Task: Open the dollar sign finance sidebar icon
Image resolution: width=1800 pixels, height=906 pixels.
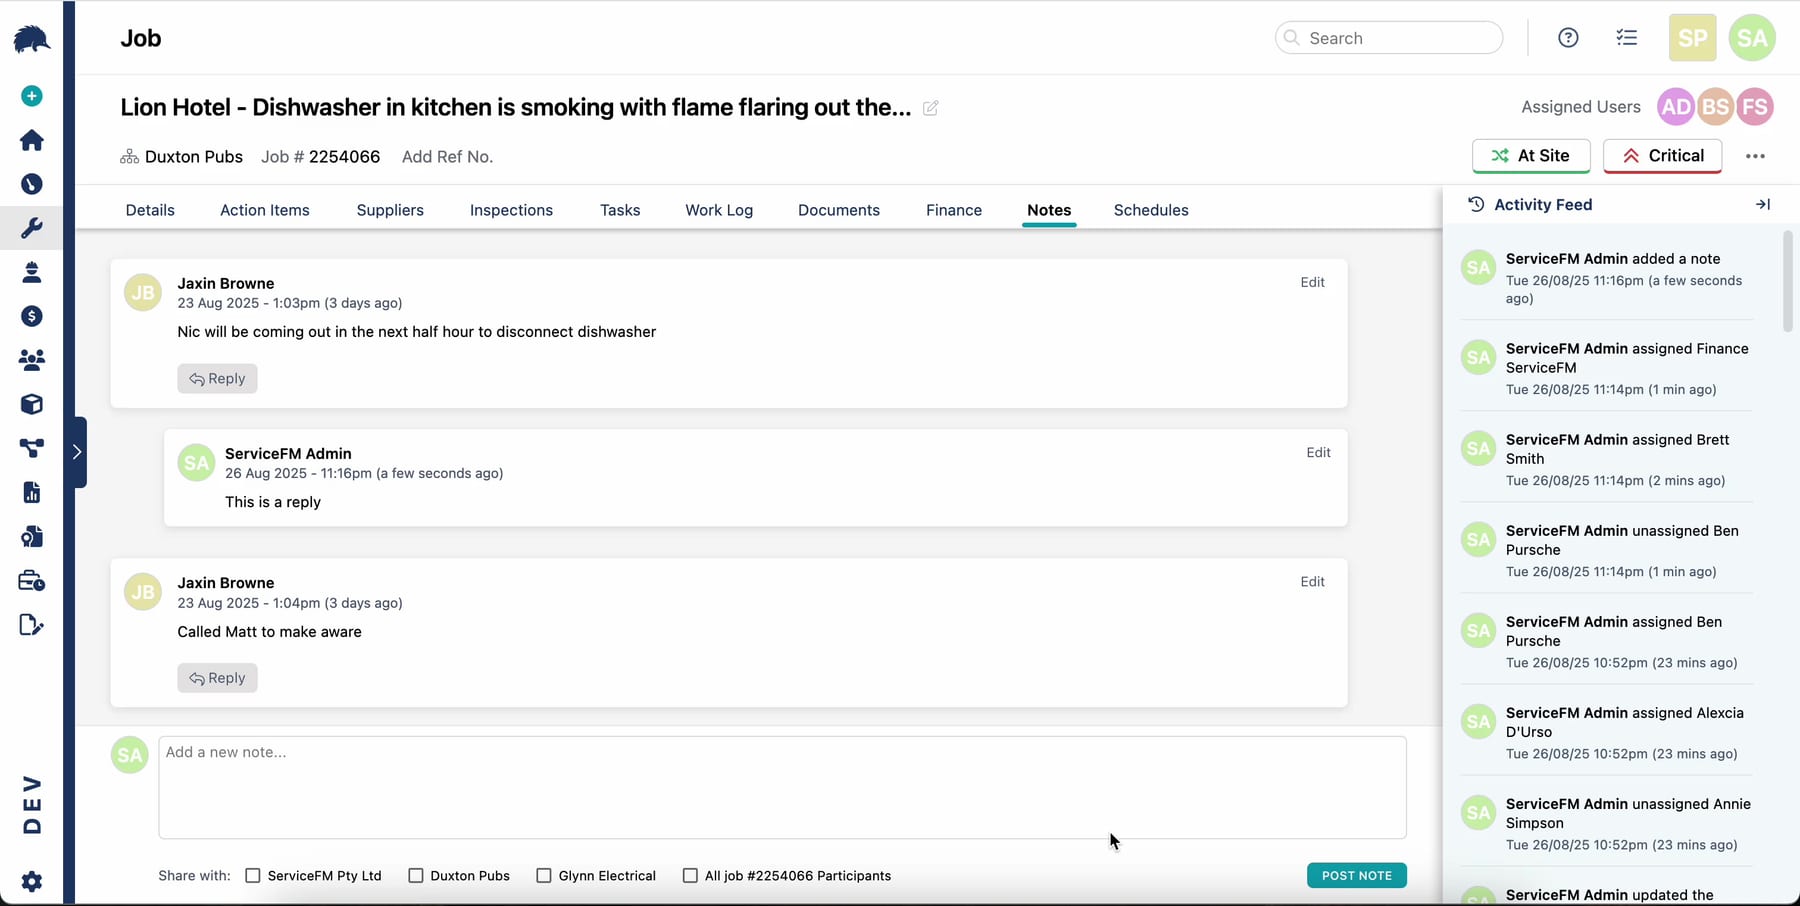Action: click(x=32, y=316)
